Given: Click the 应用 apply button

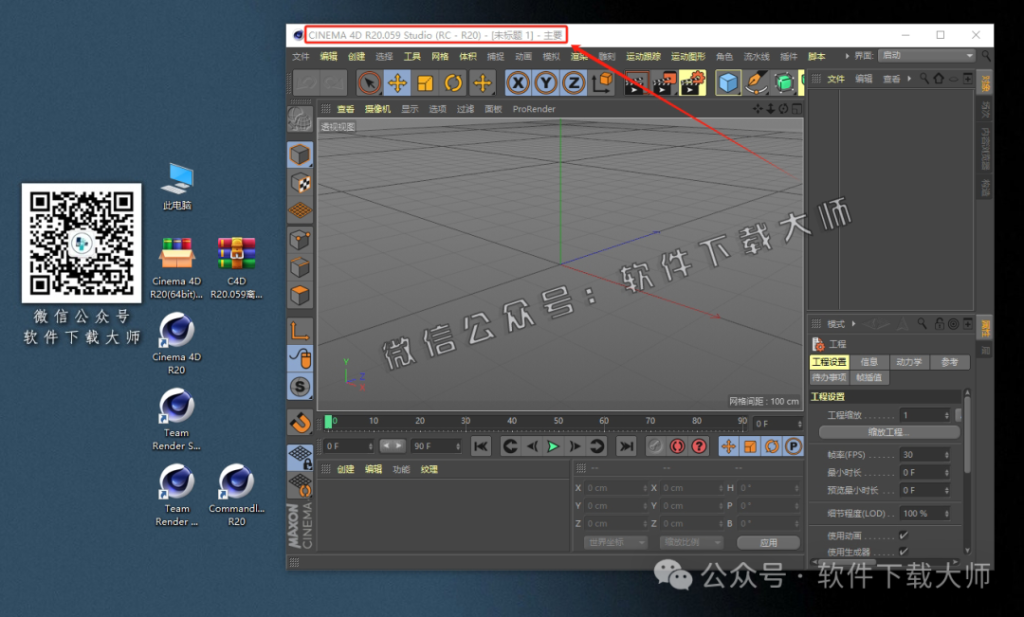Looking at the screenshot, I should click(768, 542).
